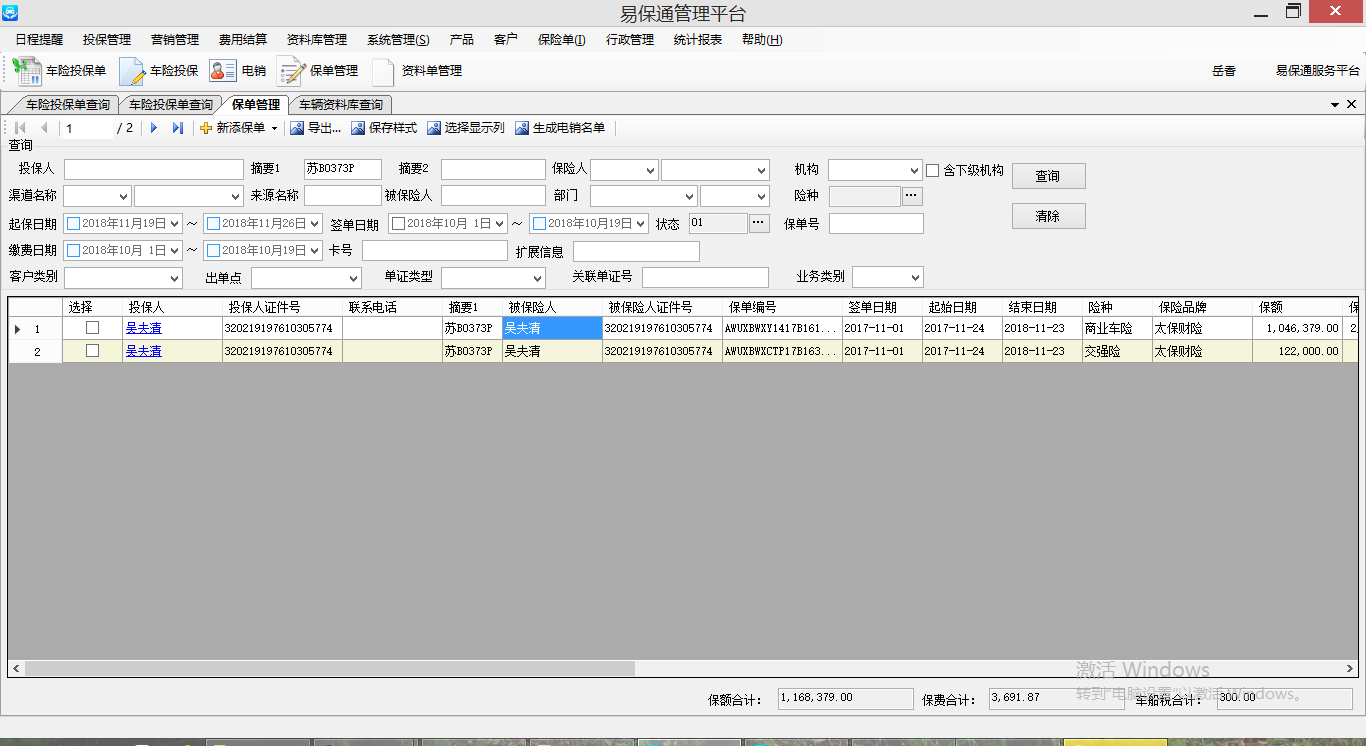Switch to the 车辆资料库查询 tab
1366x746 pixels.
click(340, 105)
